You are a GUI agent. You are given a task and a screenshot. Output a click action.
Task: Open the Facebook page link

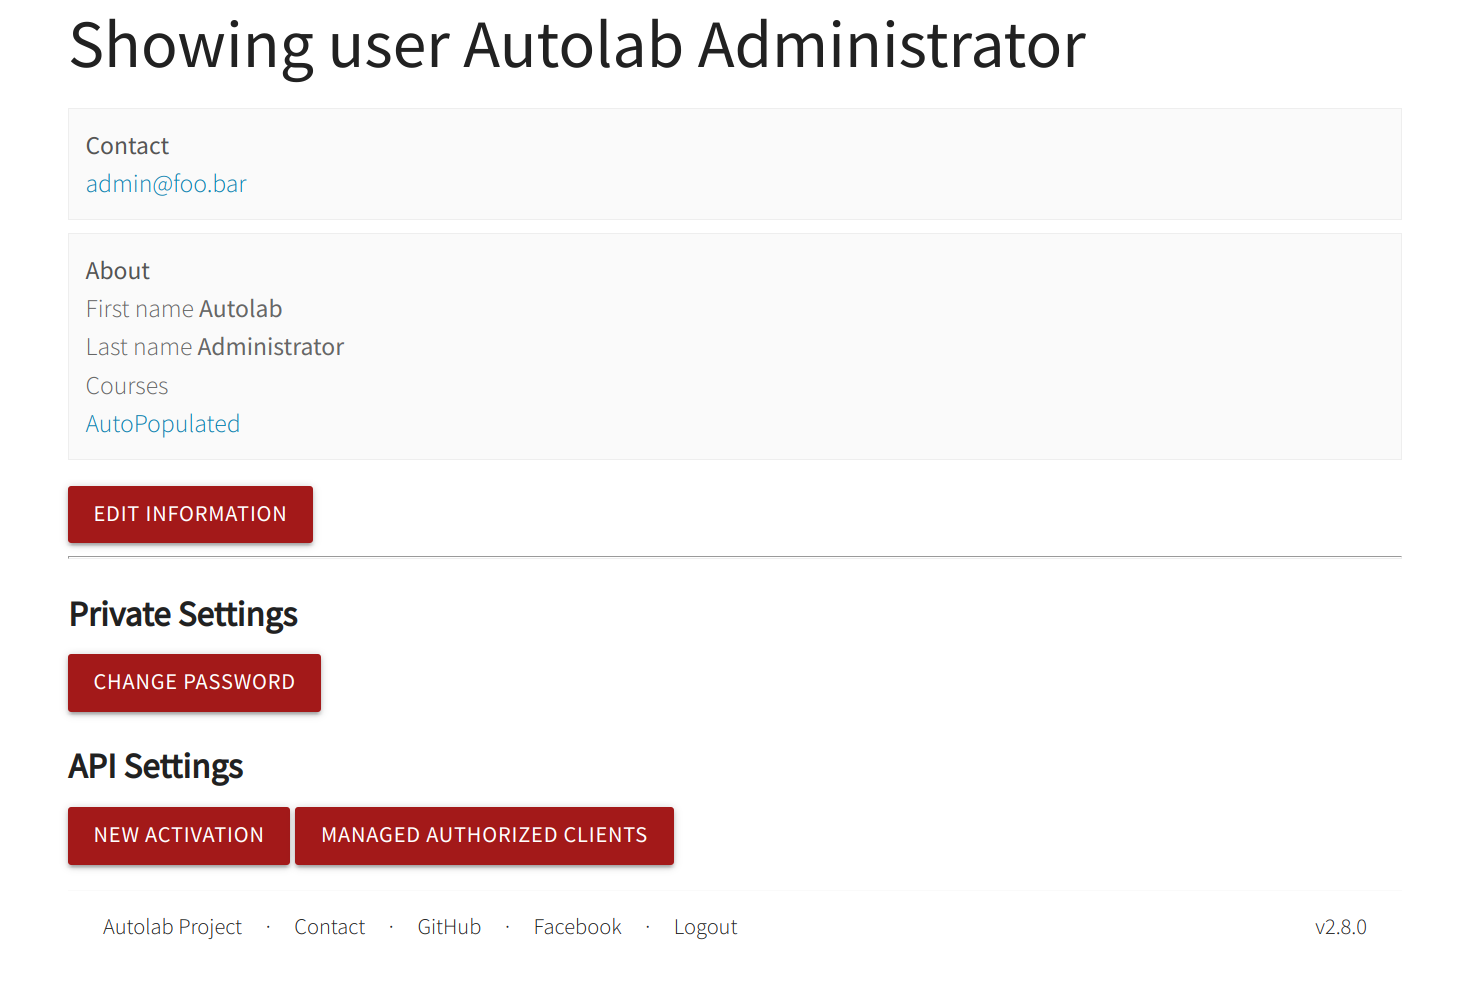tap(577, 927)
